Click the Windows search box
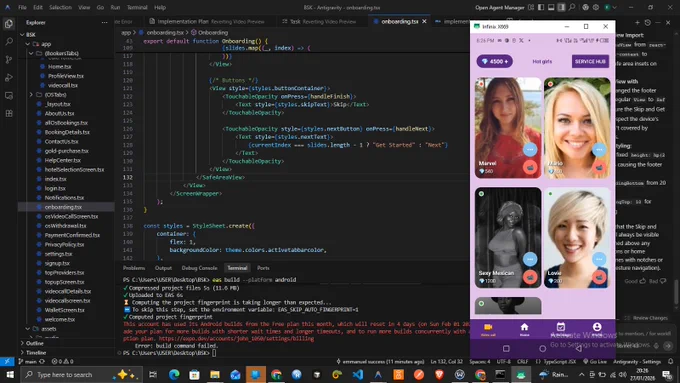This screenshot has width=680, height=383. click(x=81, y=374)
